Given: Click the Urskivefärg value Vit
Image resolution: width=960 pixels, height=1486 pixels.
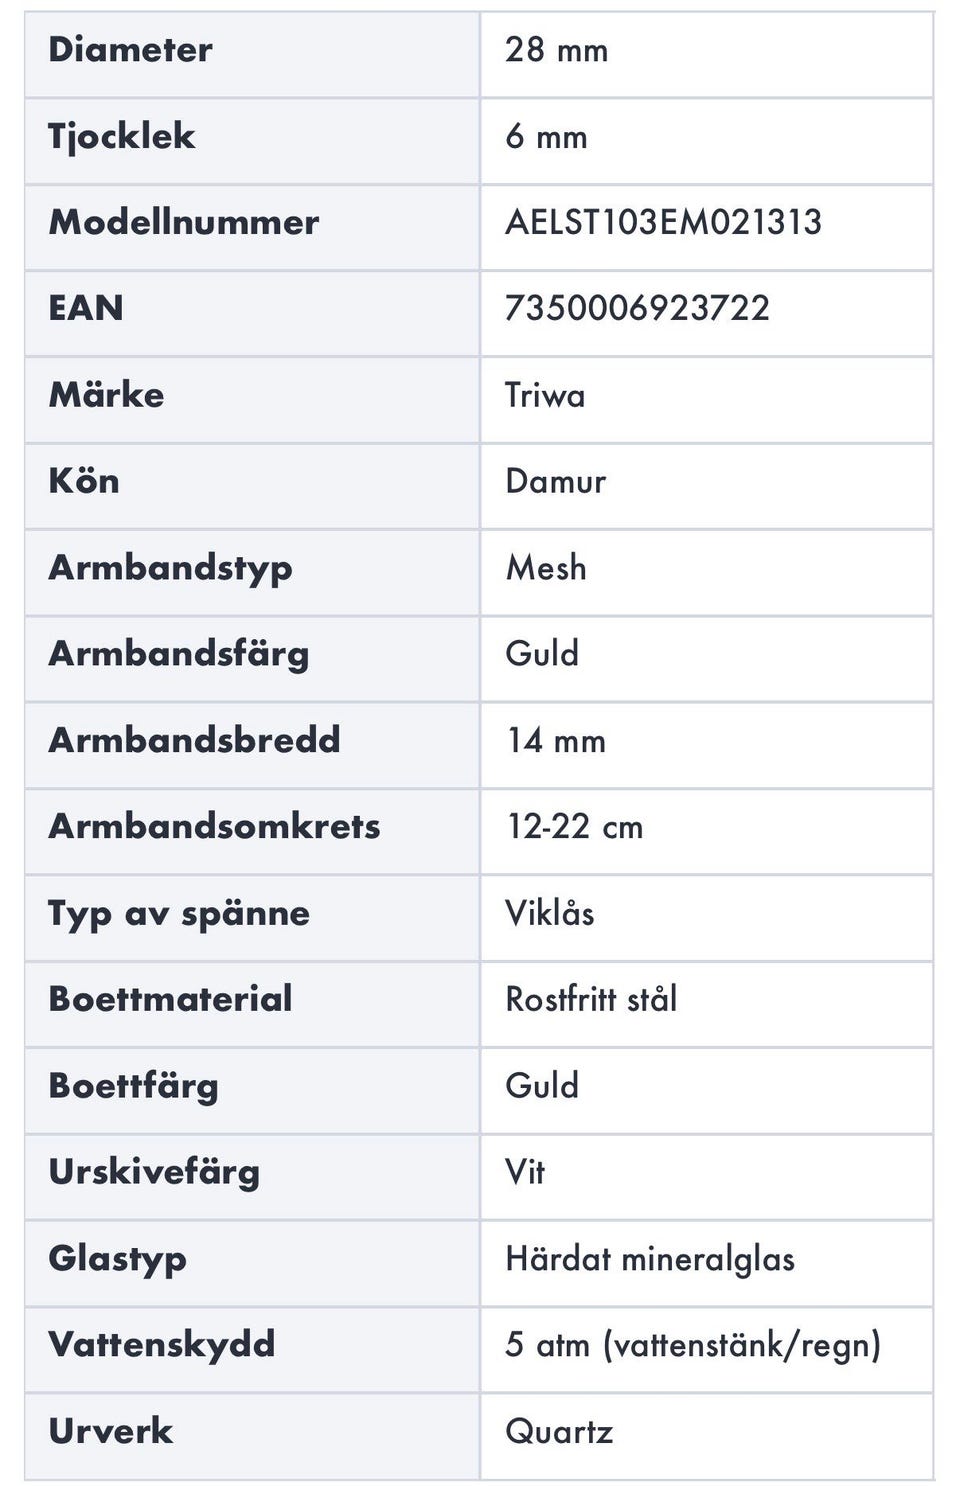Looking at the screenshot, I should click(525, 1172).
